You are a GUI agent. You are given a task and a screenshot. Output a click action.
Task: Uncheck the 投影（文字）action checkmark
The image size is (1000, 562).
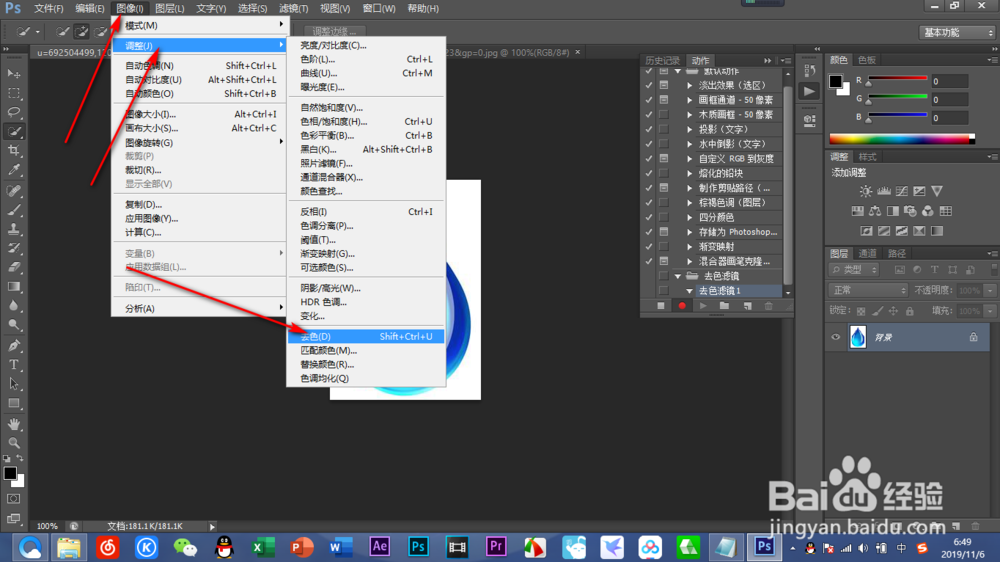tap(649, 129)
